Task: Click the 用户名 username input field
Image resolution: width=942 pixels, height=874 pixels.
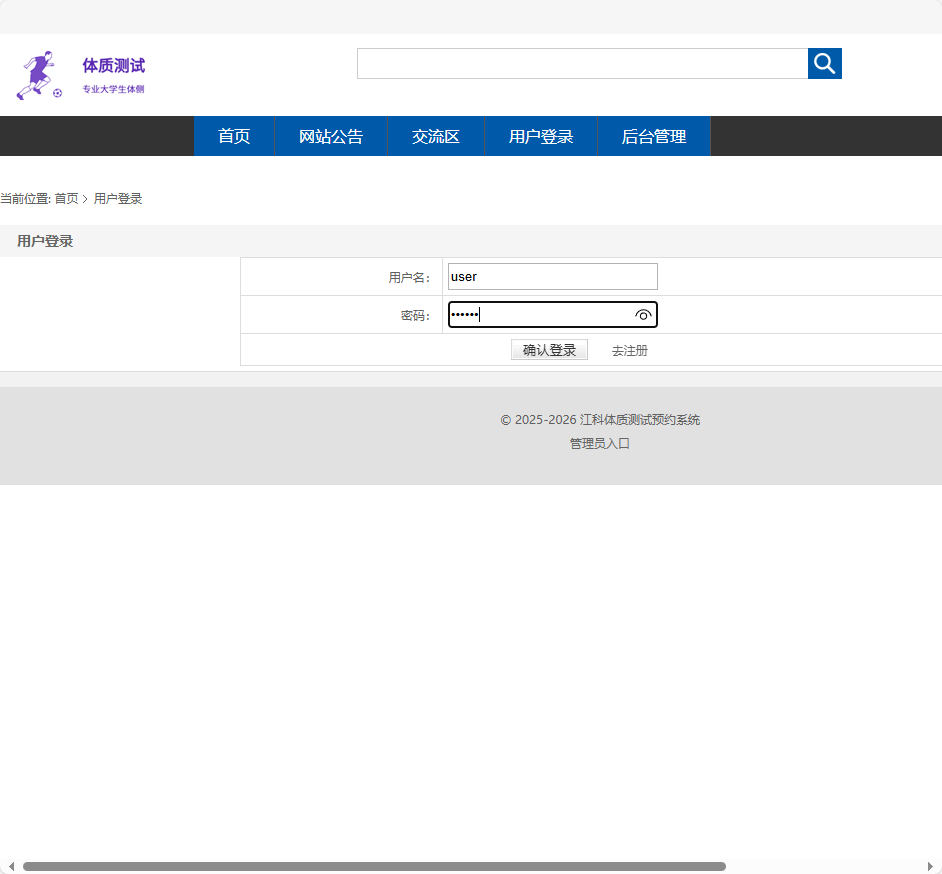Action: (x=552, y=276)
